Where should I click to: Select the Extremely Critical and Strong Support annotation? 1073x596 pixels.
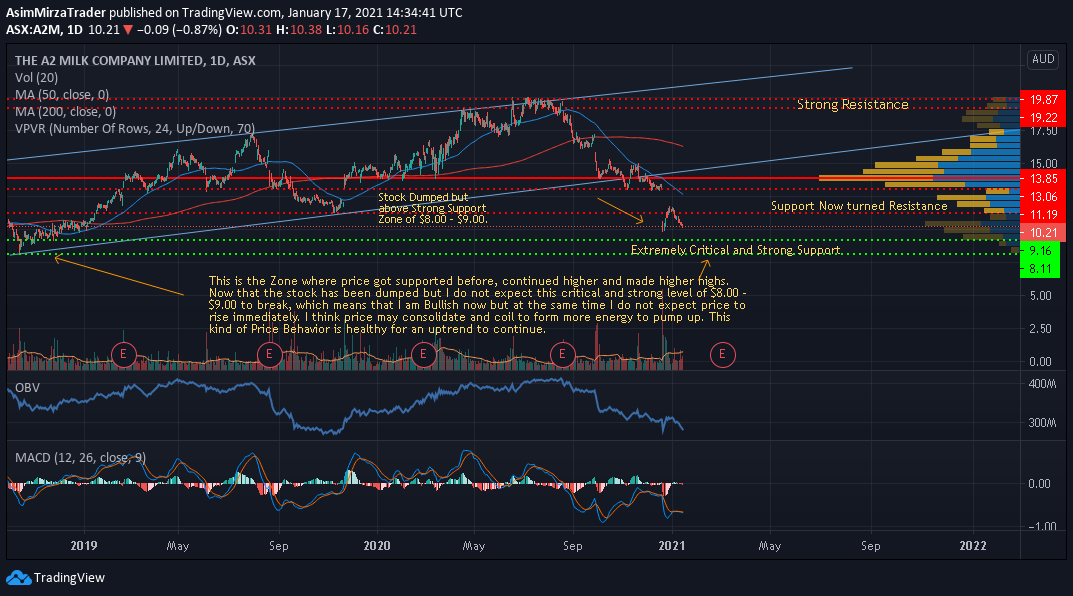[x=736, y=250]
